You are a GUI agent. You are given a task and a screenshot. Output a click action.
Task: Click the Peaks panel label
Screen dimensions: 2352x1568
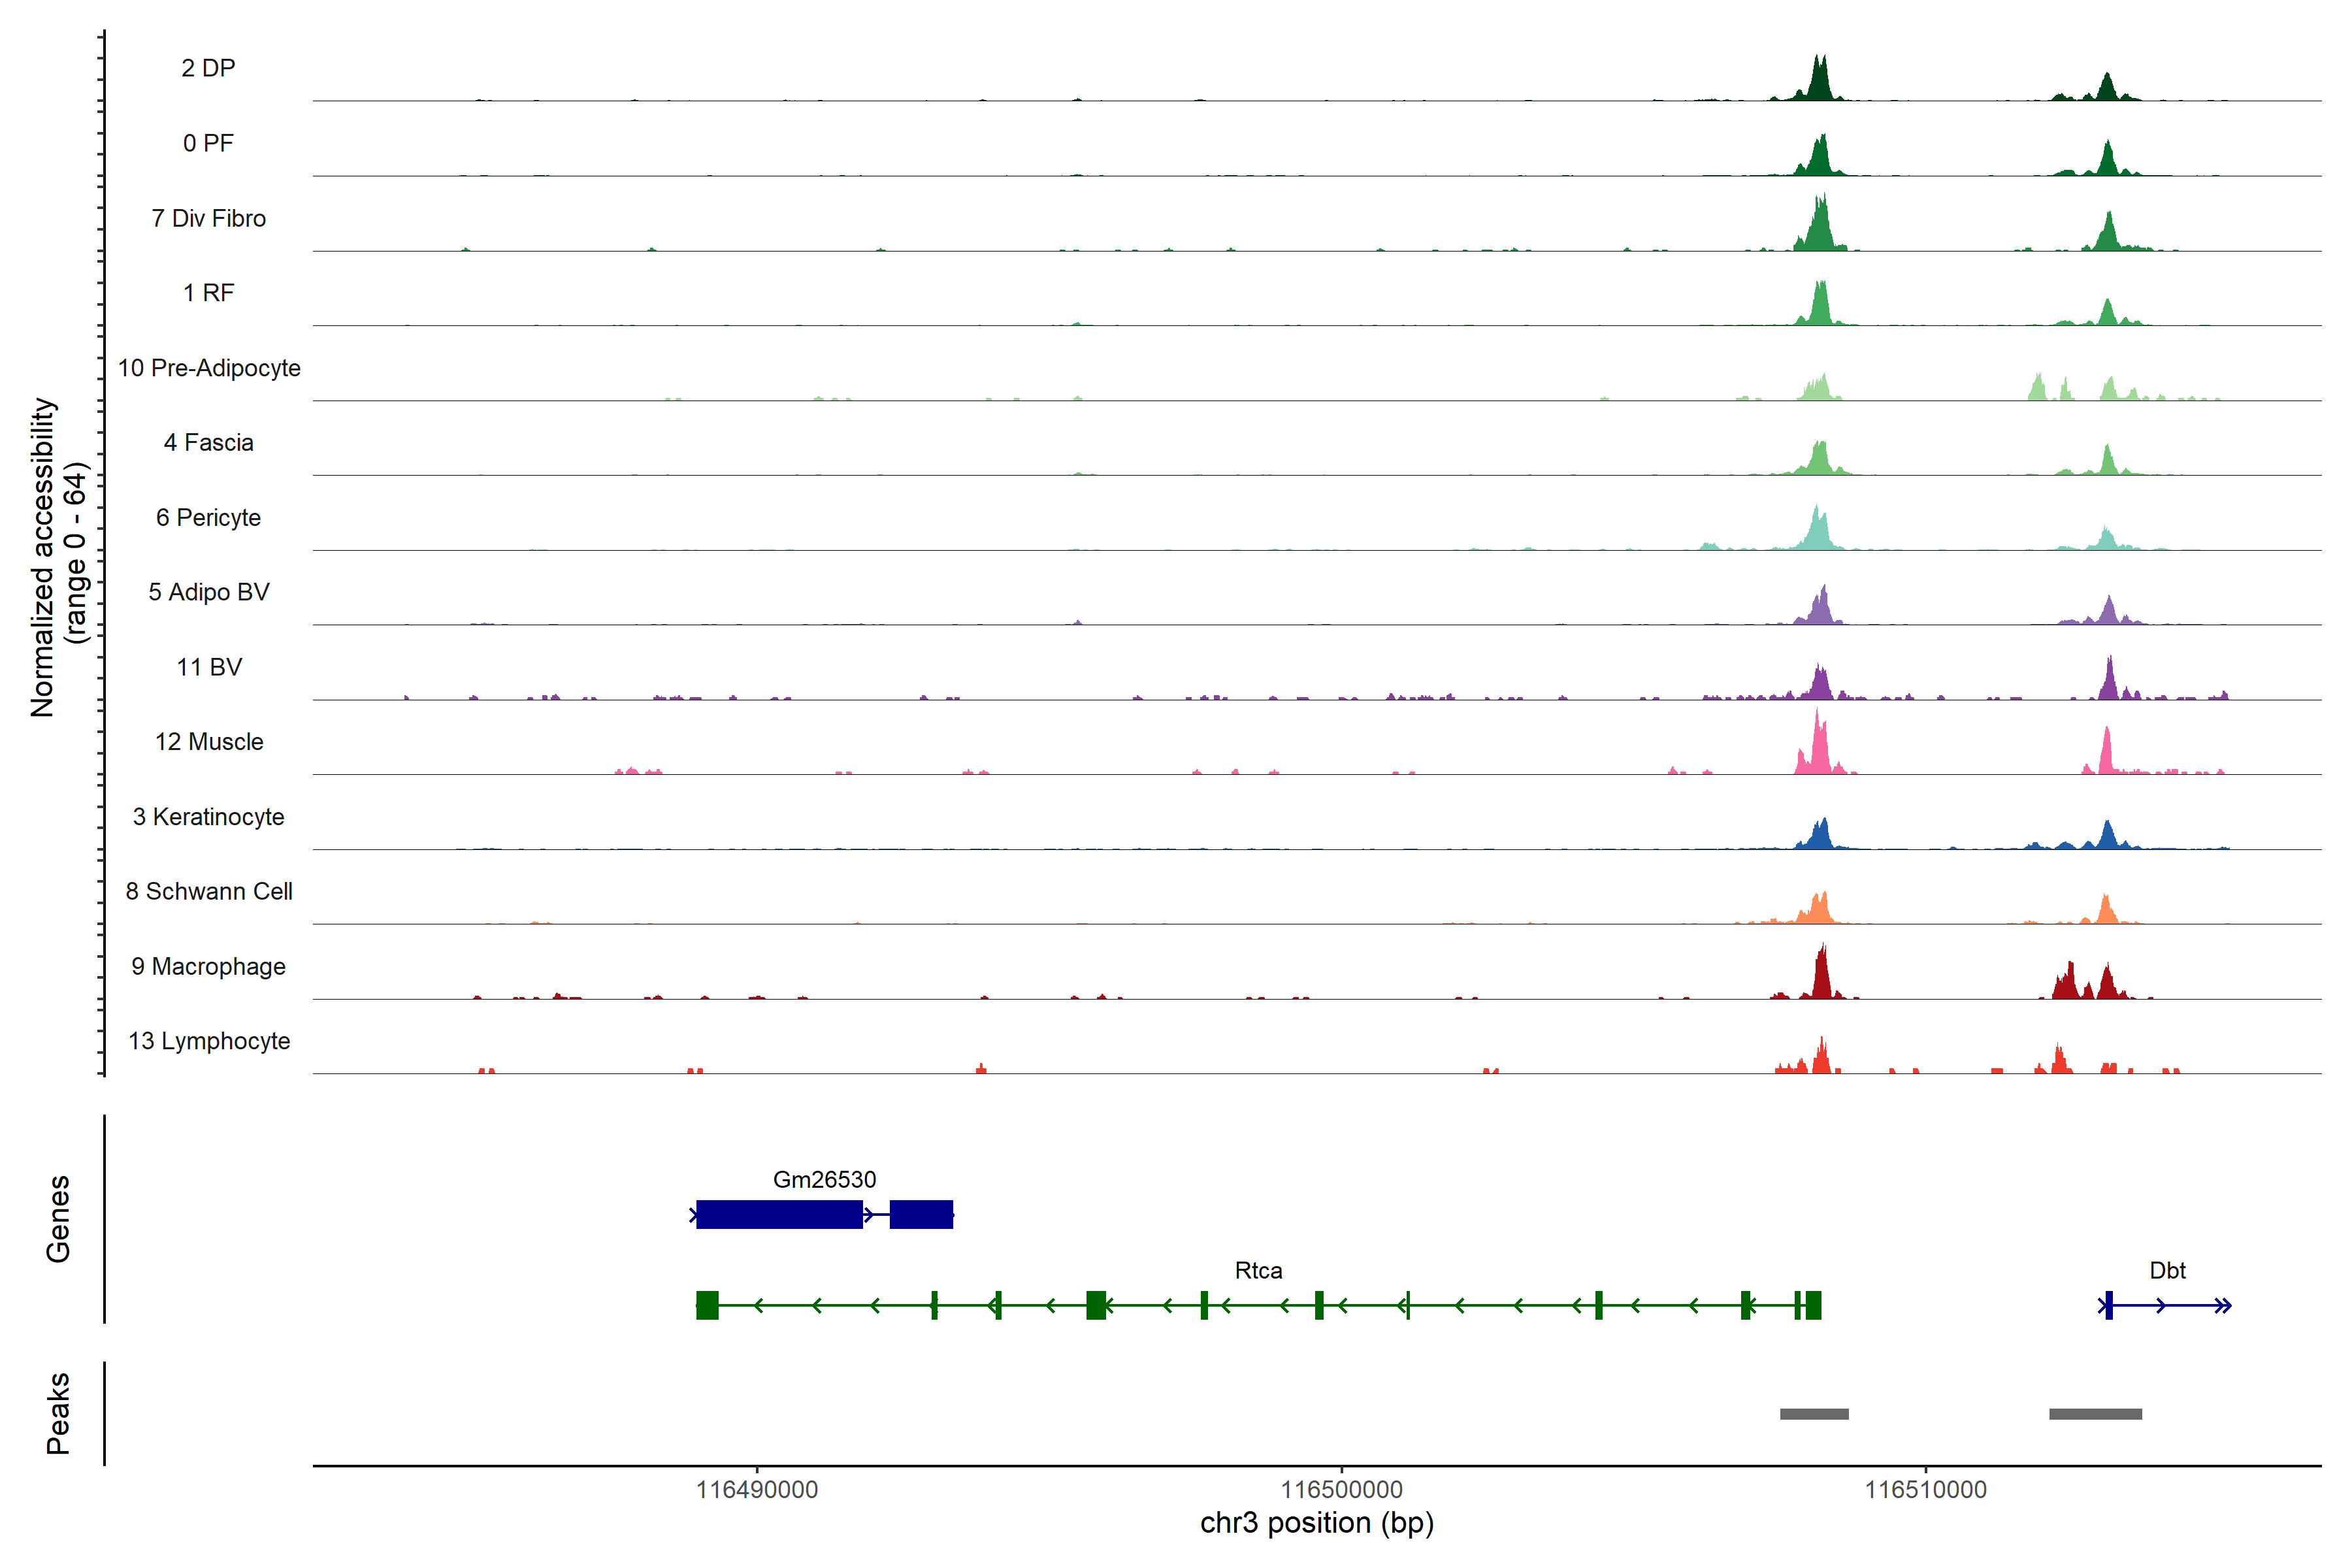click(58, 1412)
